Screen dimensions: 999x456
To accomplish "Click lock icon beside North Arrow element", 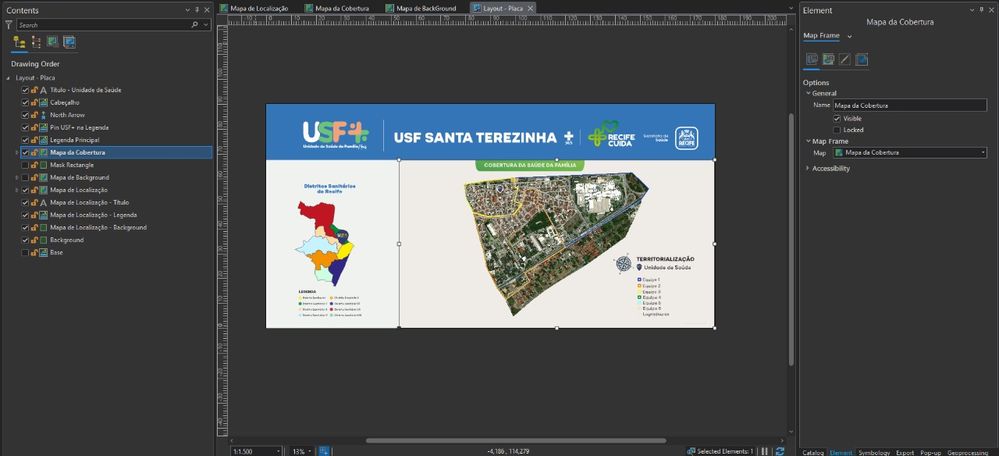I will (x=34, y=115).
